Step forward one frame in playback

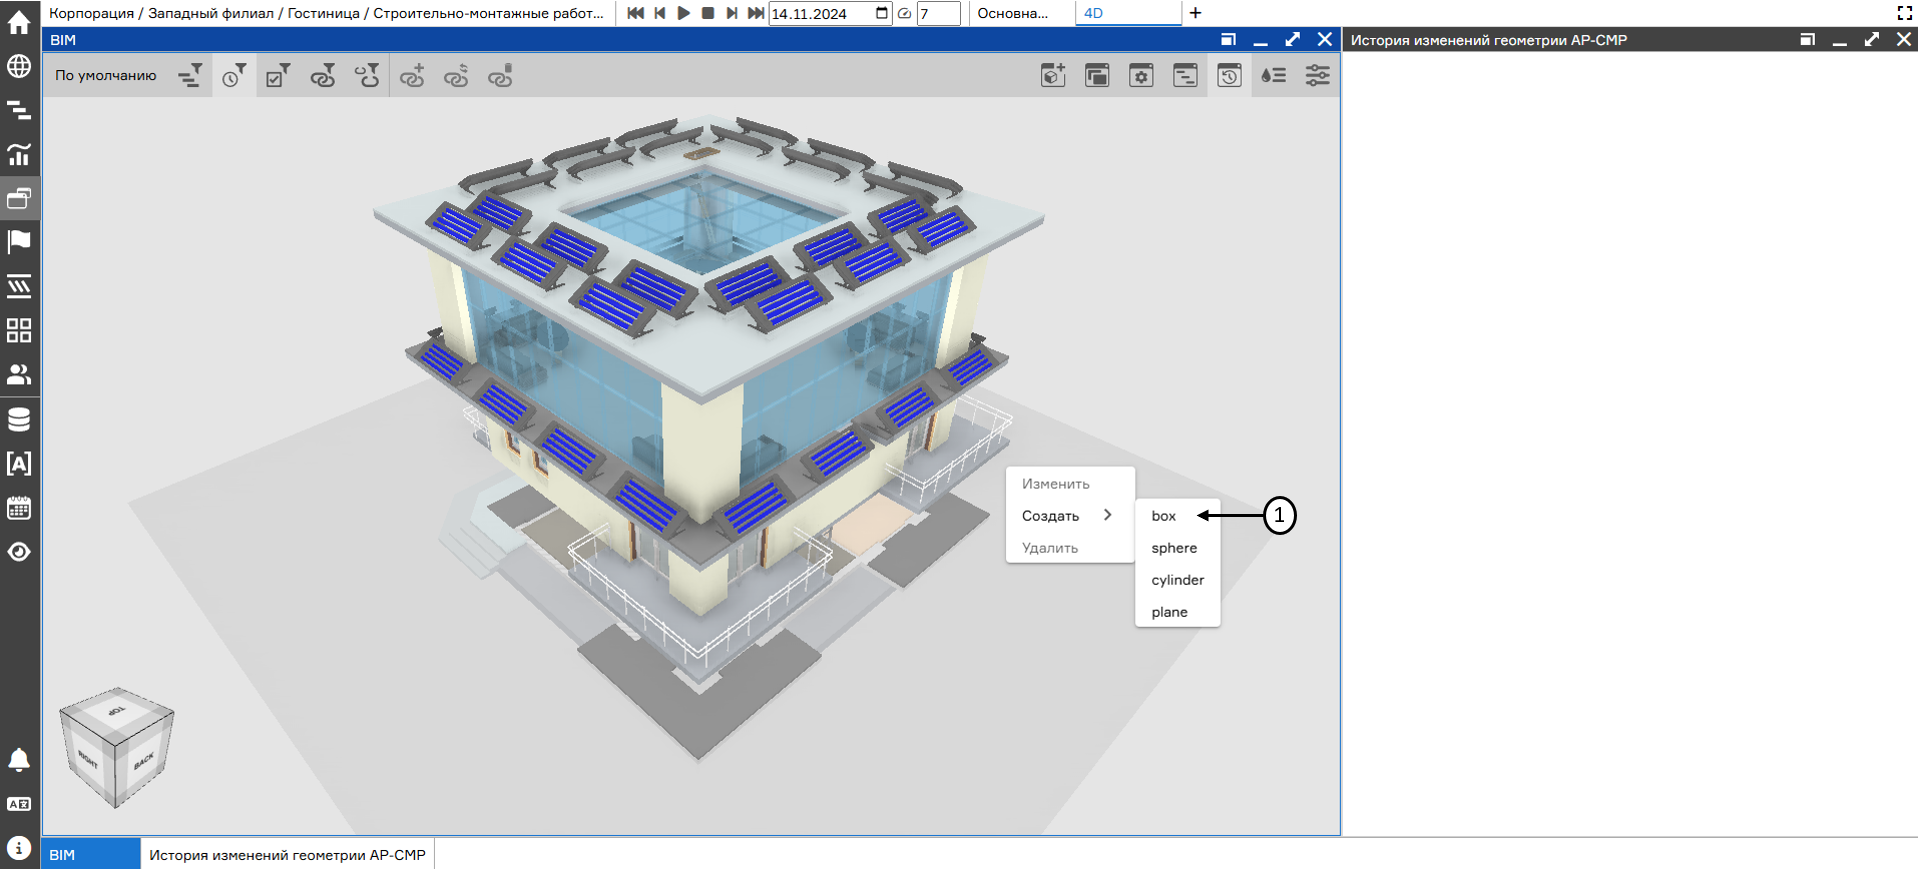pos(732,13)
